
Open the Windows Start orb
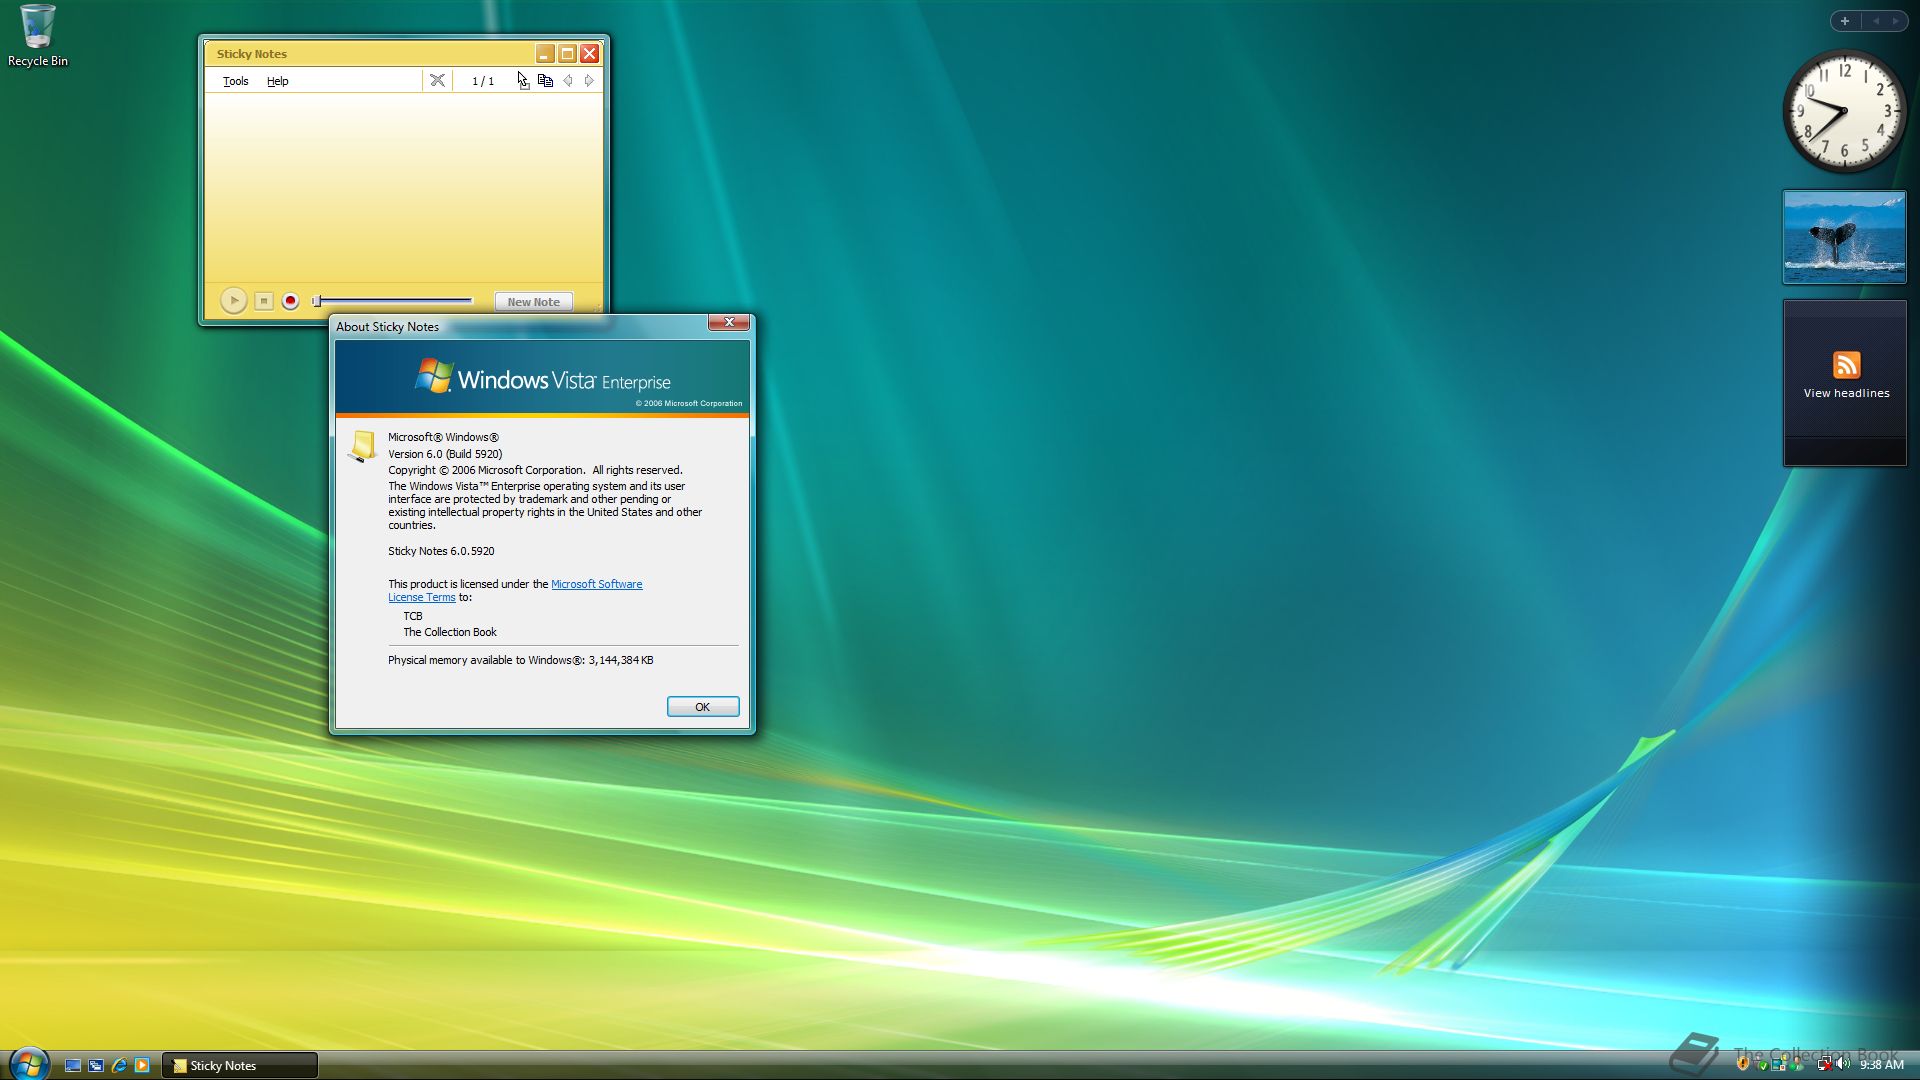29,1064
